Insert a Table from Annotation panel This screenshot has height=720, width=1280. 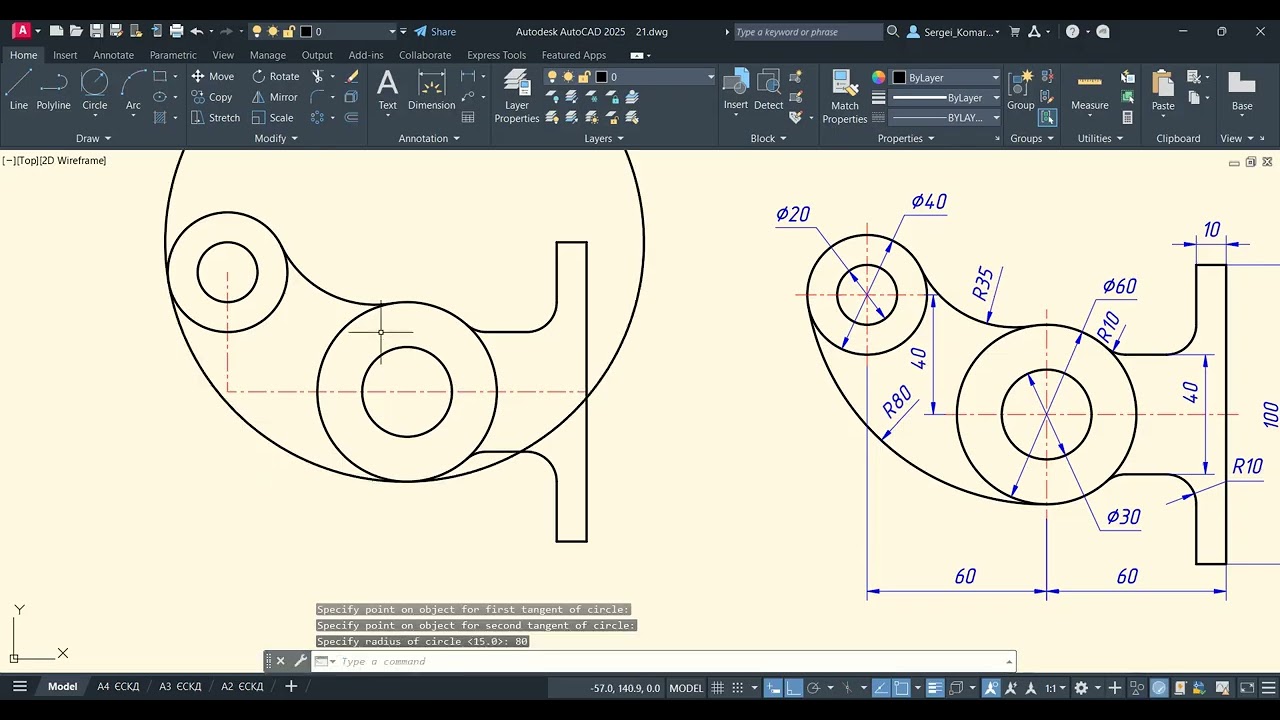468,117
